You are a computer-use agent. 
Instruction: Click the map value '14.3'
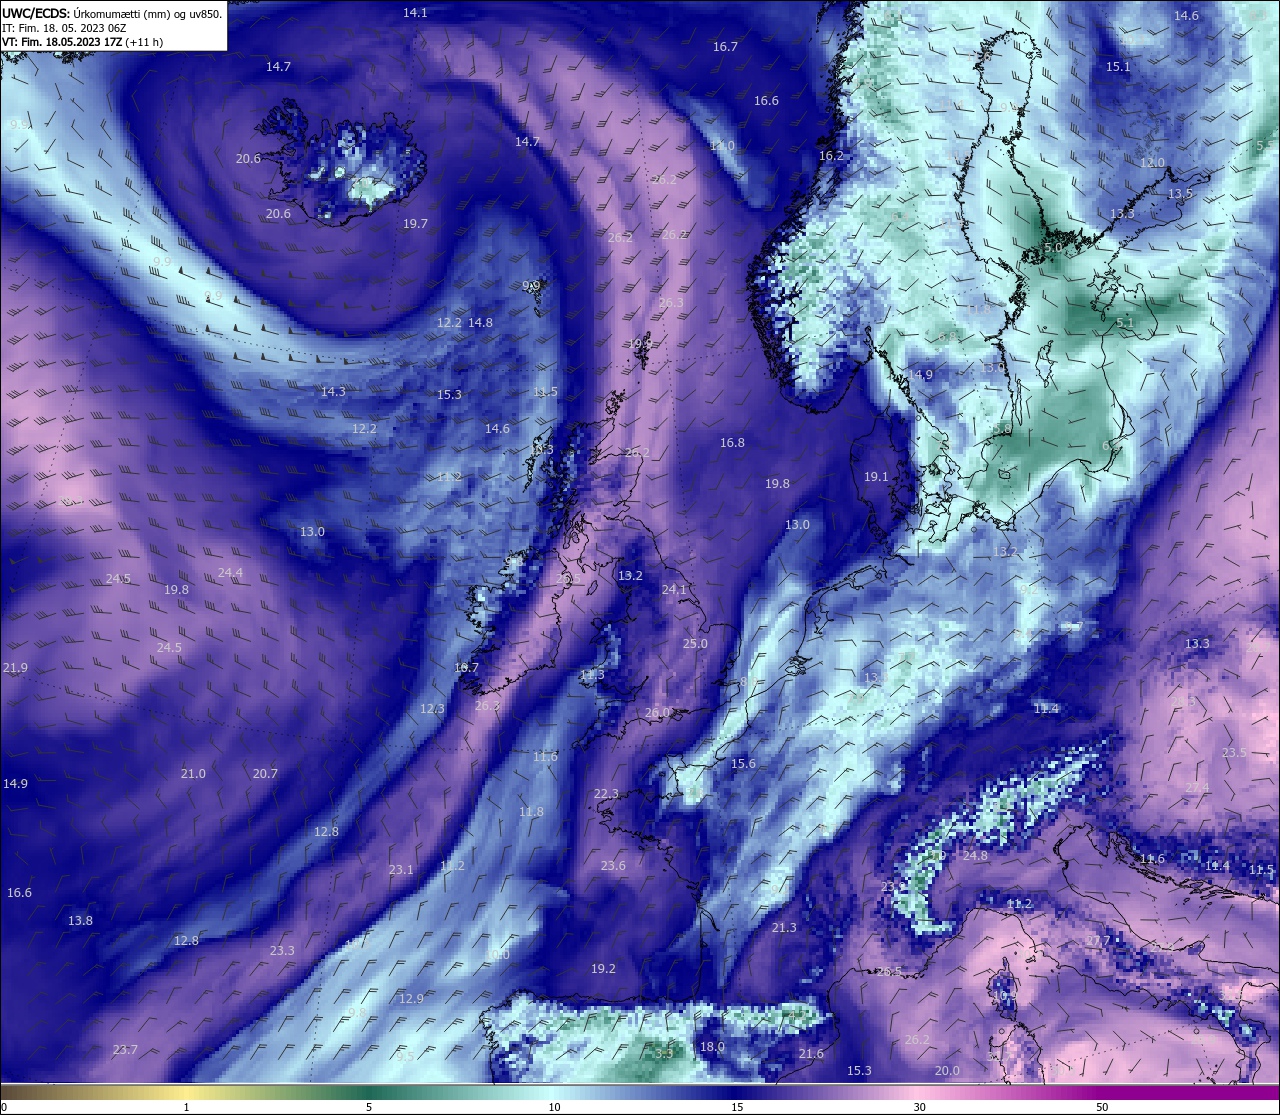pyautogui.click(x=333, y=392)
